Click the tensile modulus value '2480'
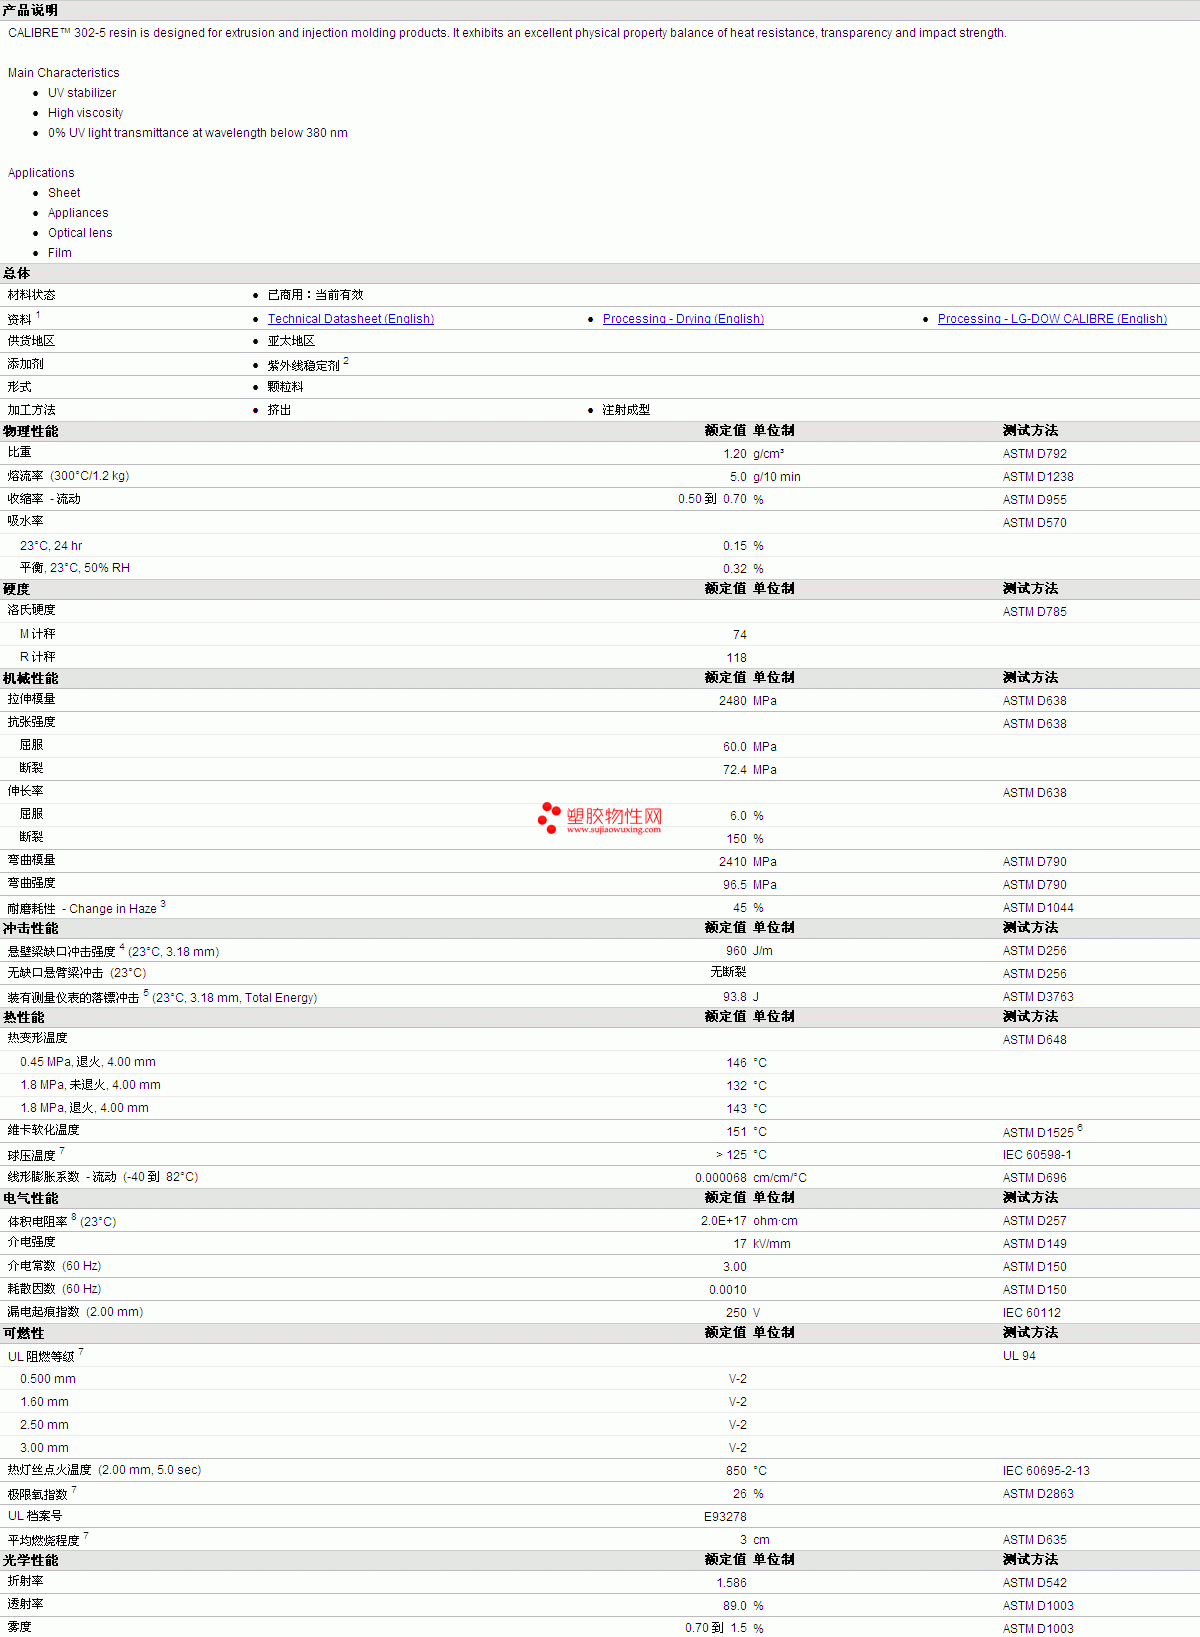Image resolution: width=1200 pixels, height=1637 pixels. [x=733, y=701]
